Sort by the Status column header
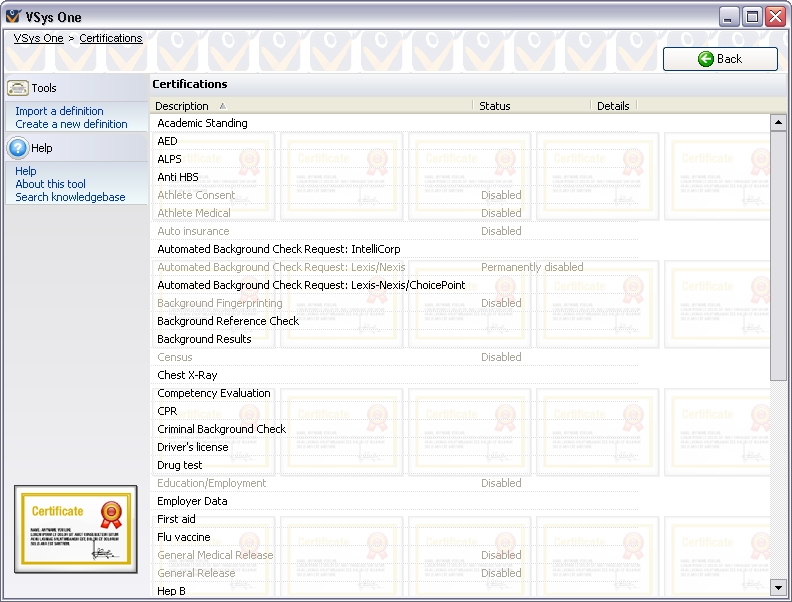Viewport: 792px width, 602px height. point(494,106)
